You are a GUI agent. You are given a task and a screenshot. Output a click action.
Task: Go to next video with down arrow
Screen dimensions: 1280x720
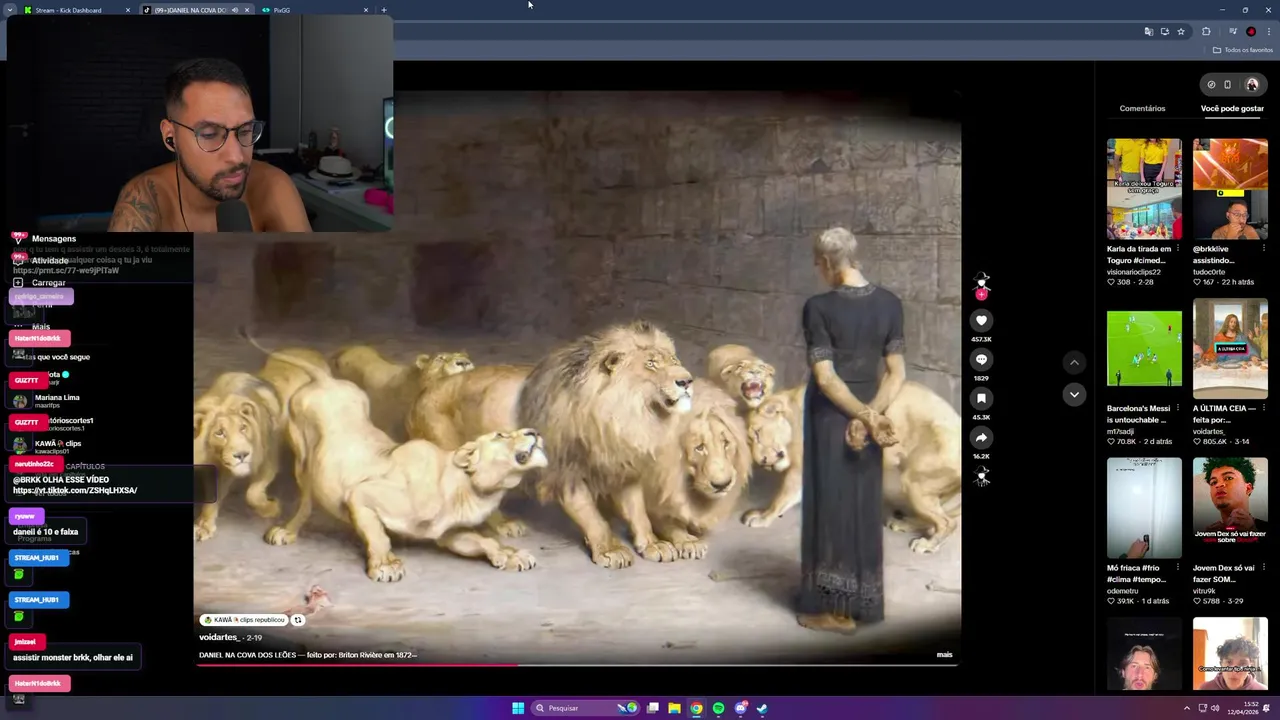pos(1074,394)
